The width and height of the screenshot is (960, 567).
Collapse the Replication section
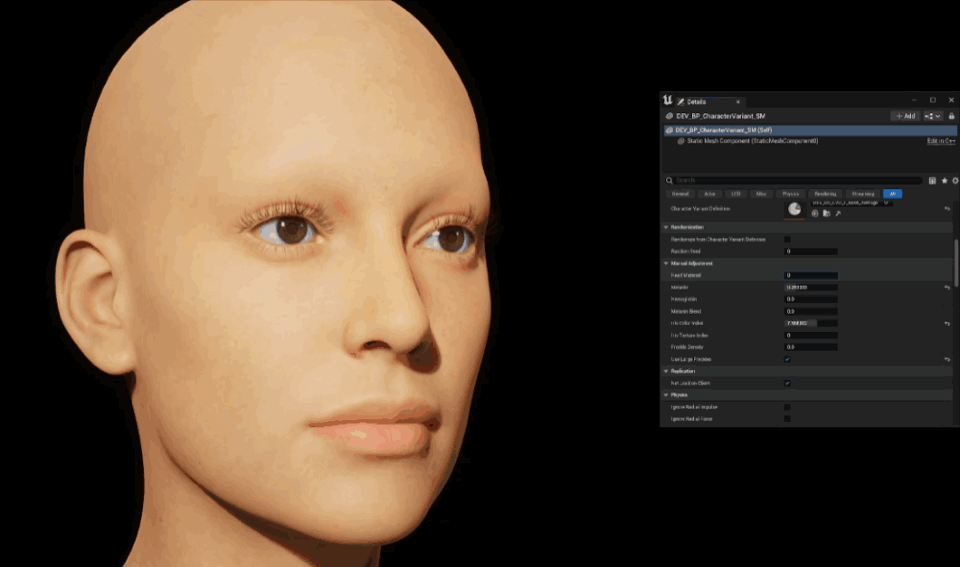click(x=666, y=371)
